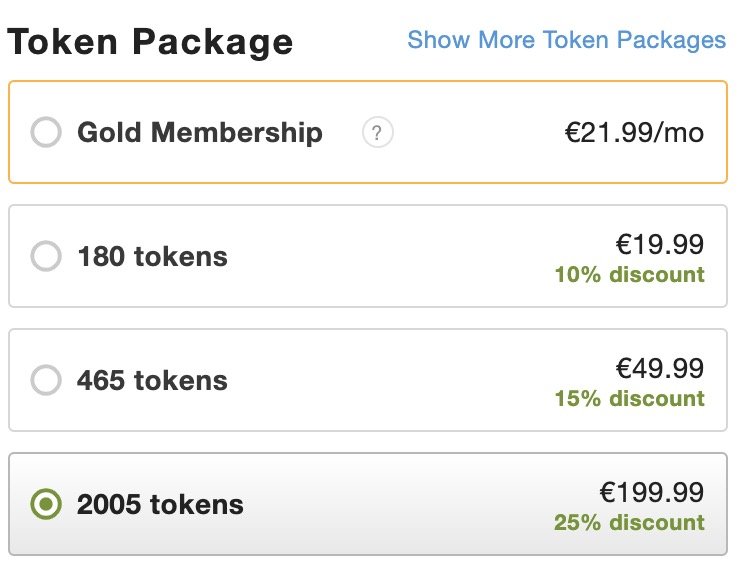
Task: Click the €199.99 price
Action: pos(652,492)
